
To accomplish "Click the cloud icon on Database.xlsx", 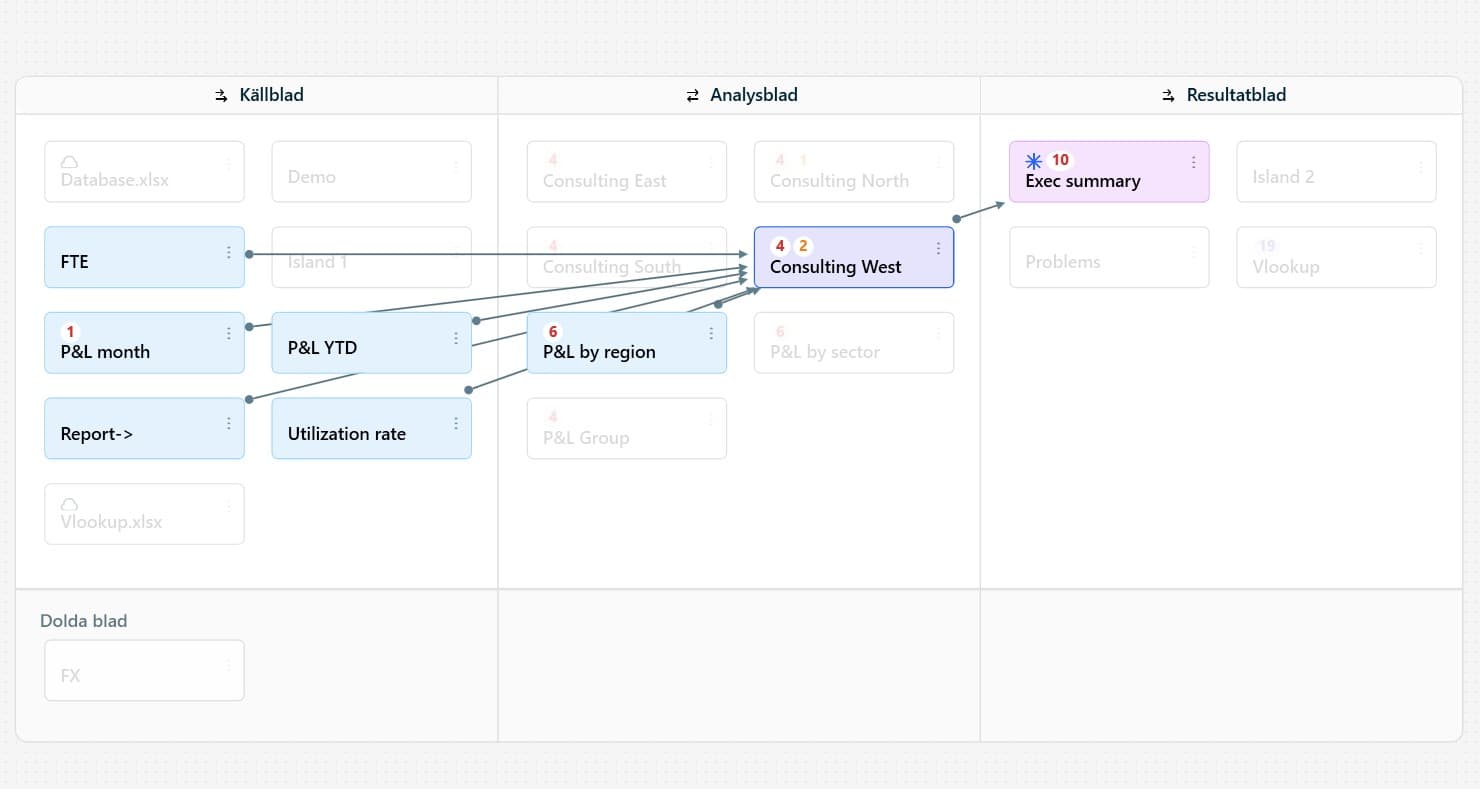I will 70,162.
